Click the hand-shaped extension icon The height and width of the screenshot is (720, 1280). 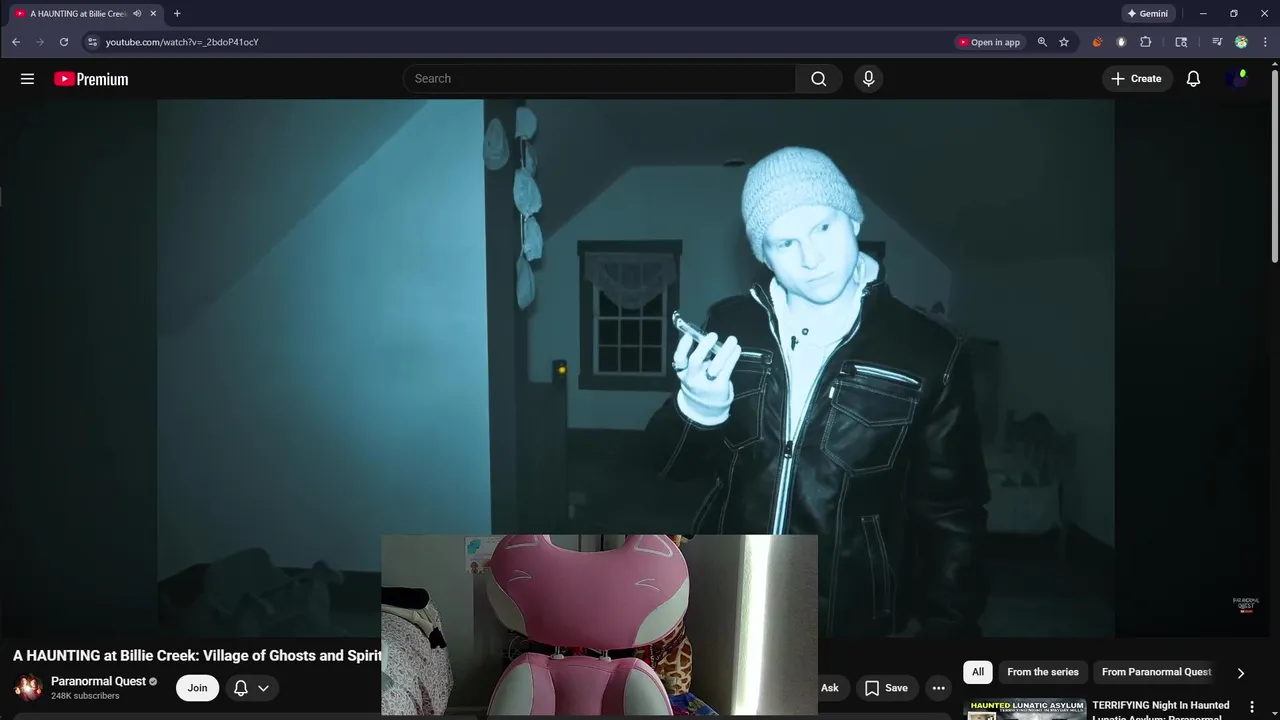pos(1121,42)
